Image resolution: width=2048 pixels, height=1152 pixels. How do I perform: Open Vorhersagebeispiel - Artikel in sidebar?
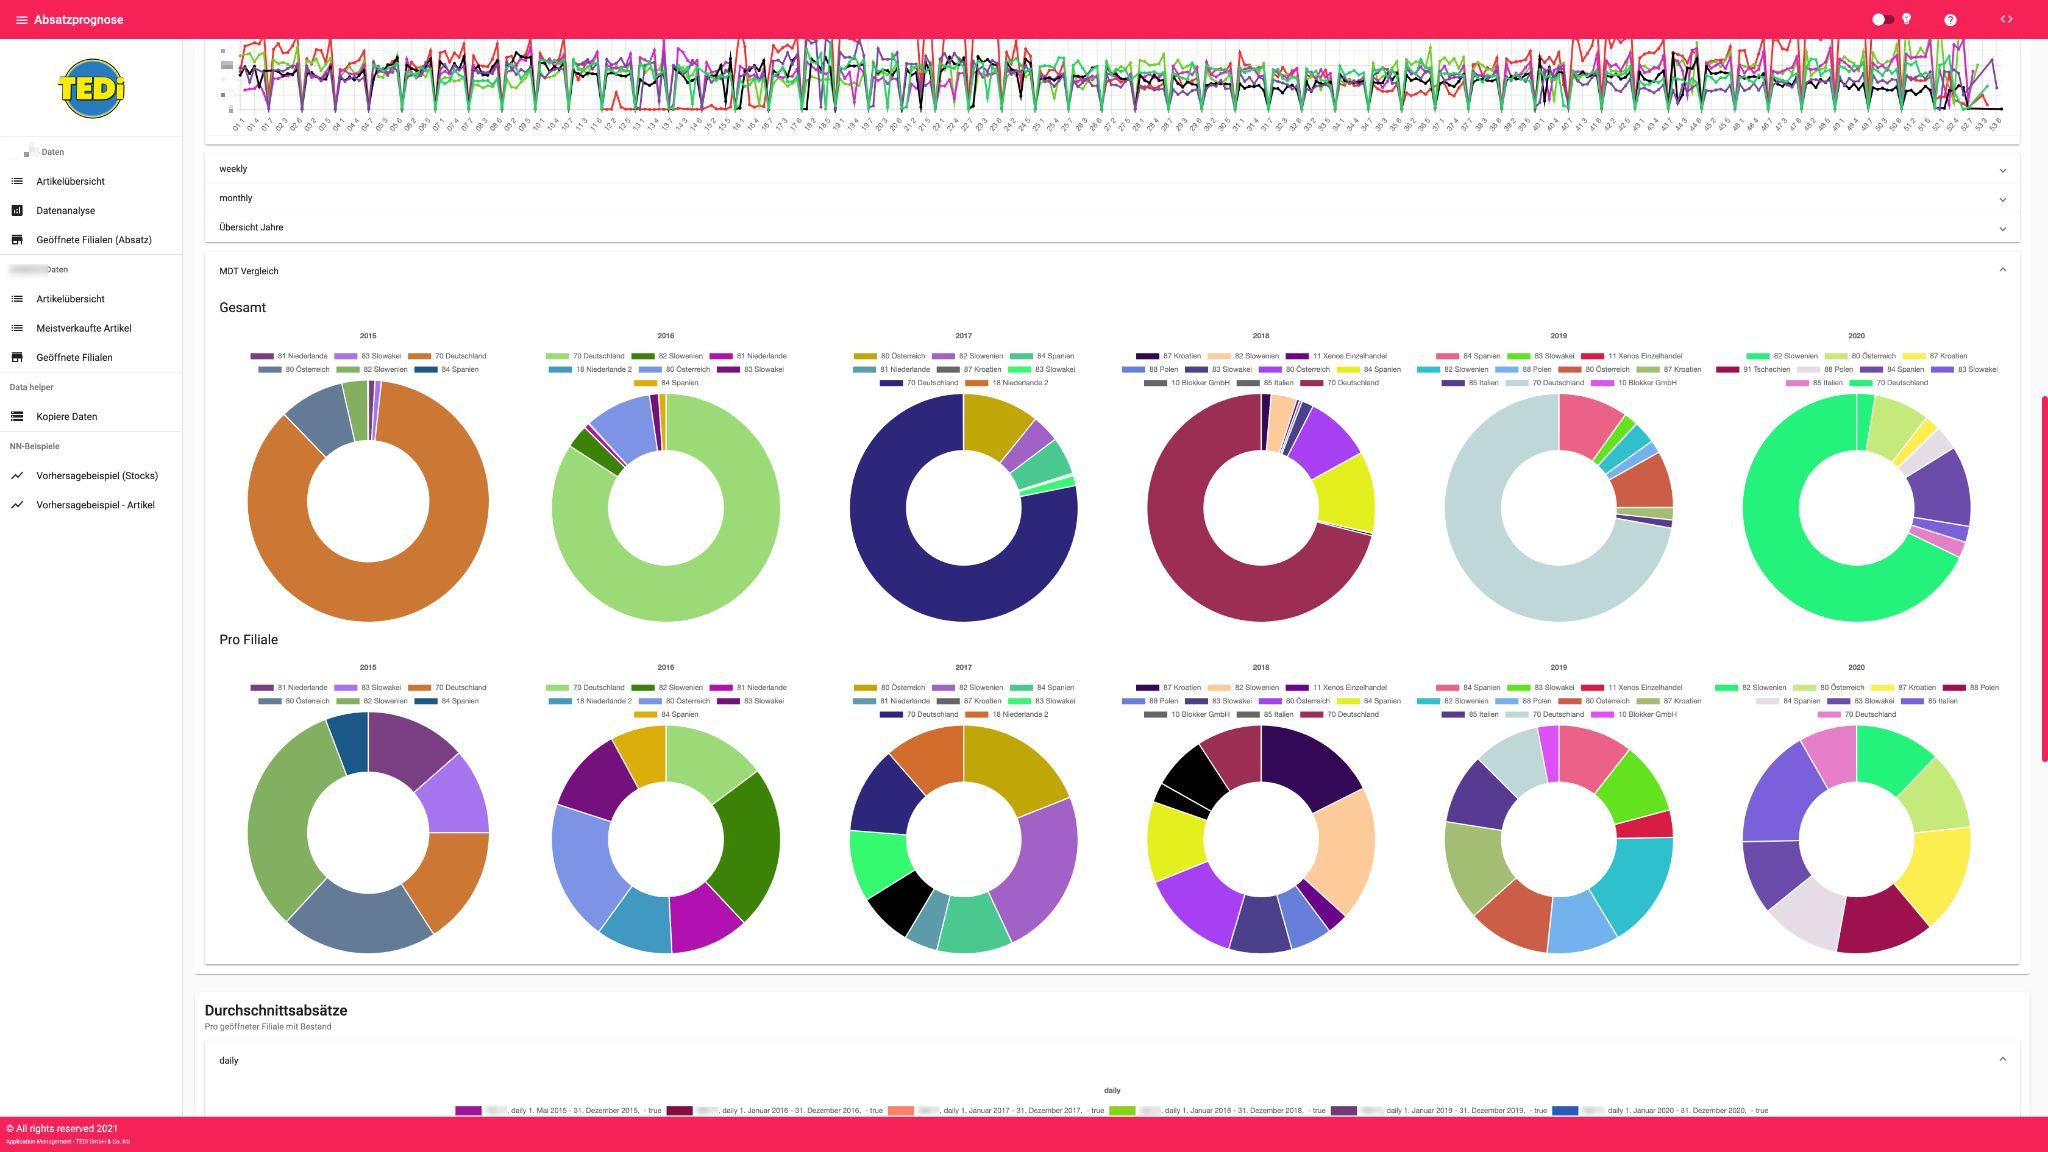pos(95,505)
